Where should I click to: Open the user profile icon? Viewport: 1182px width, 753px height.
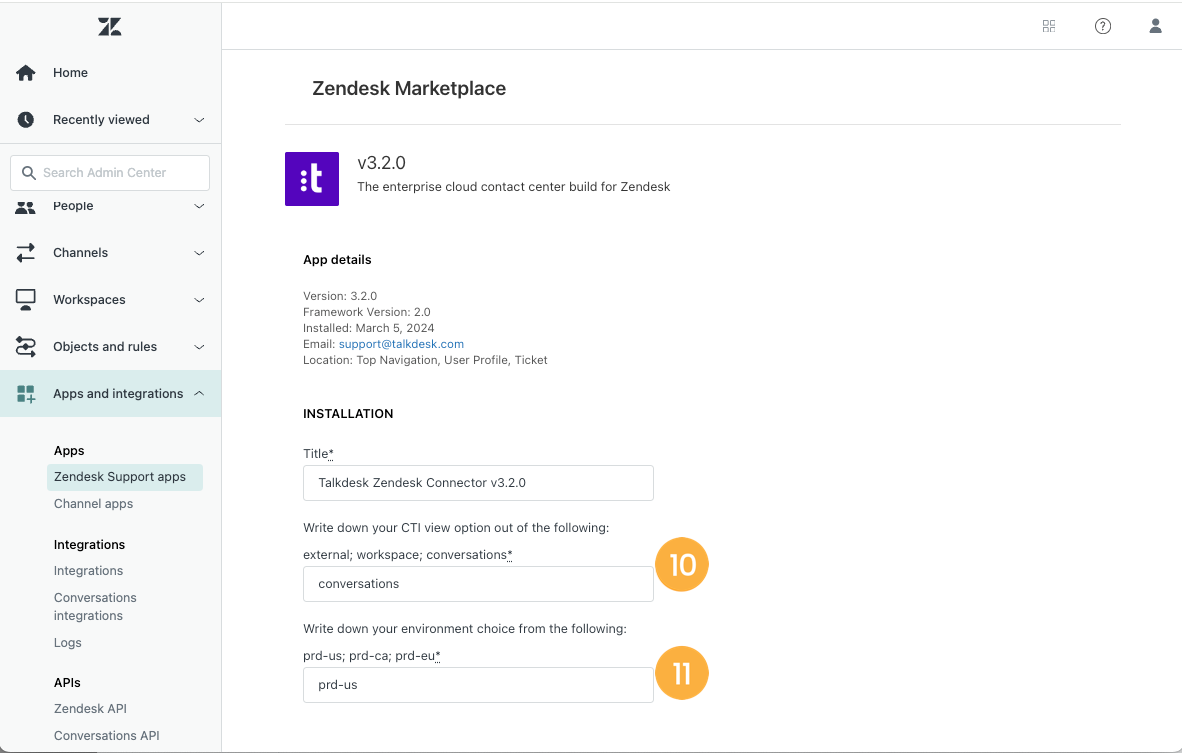point(1155,26)
